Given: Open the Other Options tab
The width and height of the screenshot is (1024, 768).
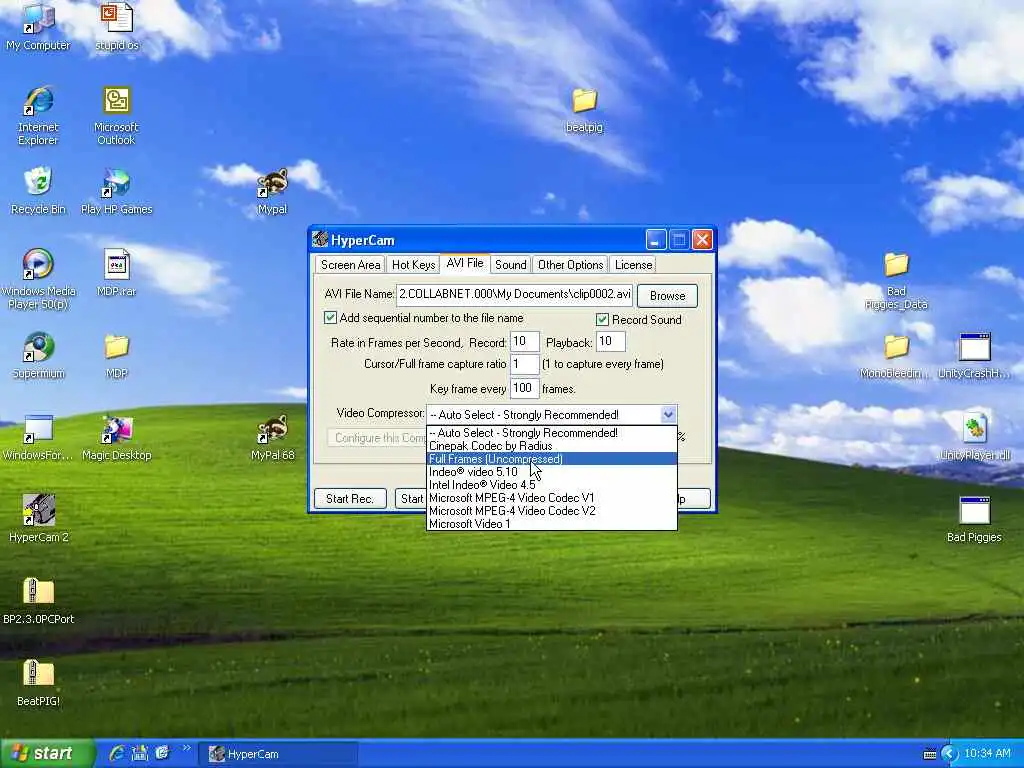Looking at the screenshot, I should click(x=570, y=264).
